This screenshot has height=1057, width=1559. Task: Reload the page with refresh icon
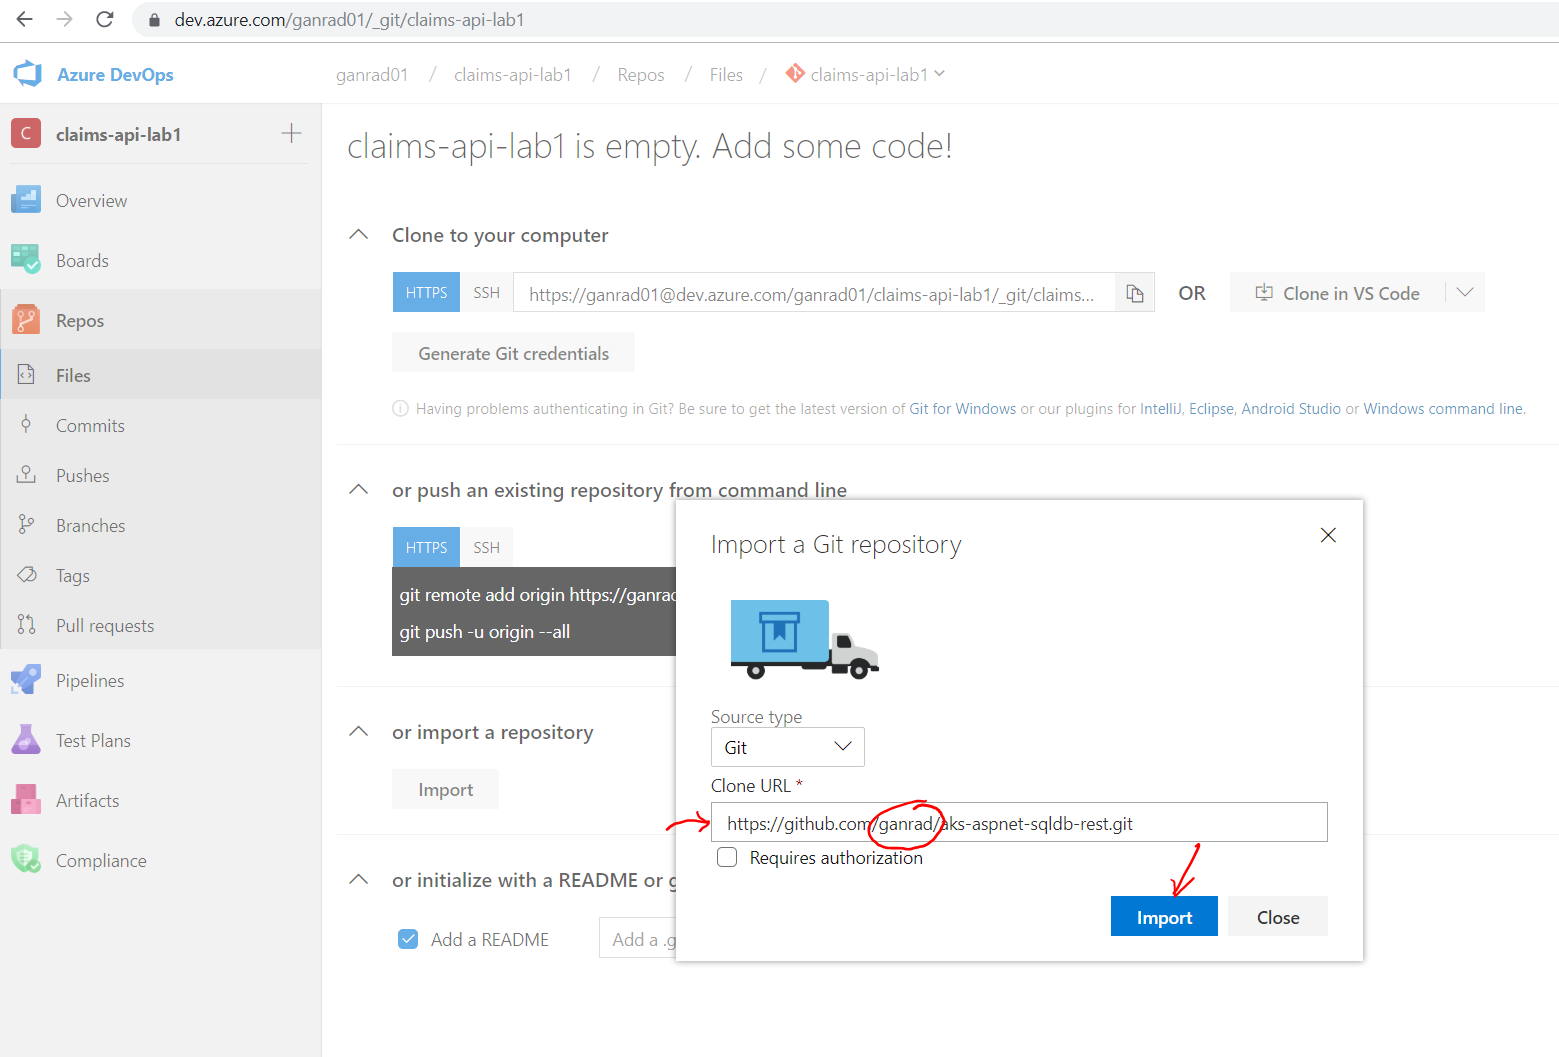pyautogui.click(x=104, y=19)
